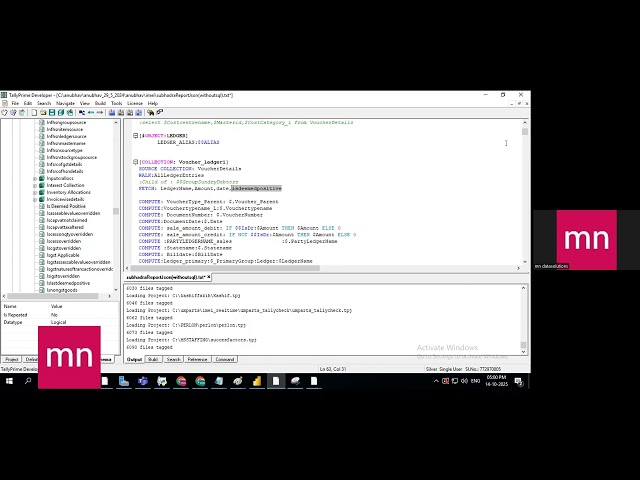640x480 pixels.
Task: Switch to the Build tab in bottom panel
Action: point(153,360)
